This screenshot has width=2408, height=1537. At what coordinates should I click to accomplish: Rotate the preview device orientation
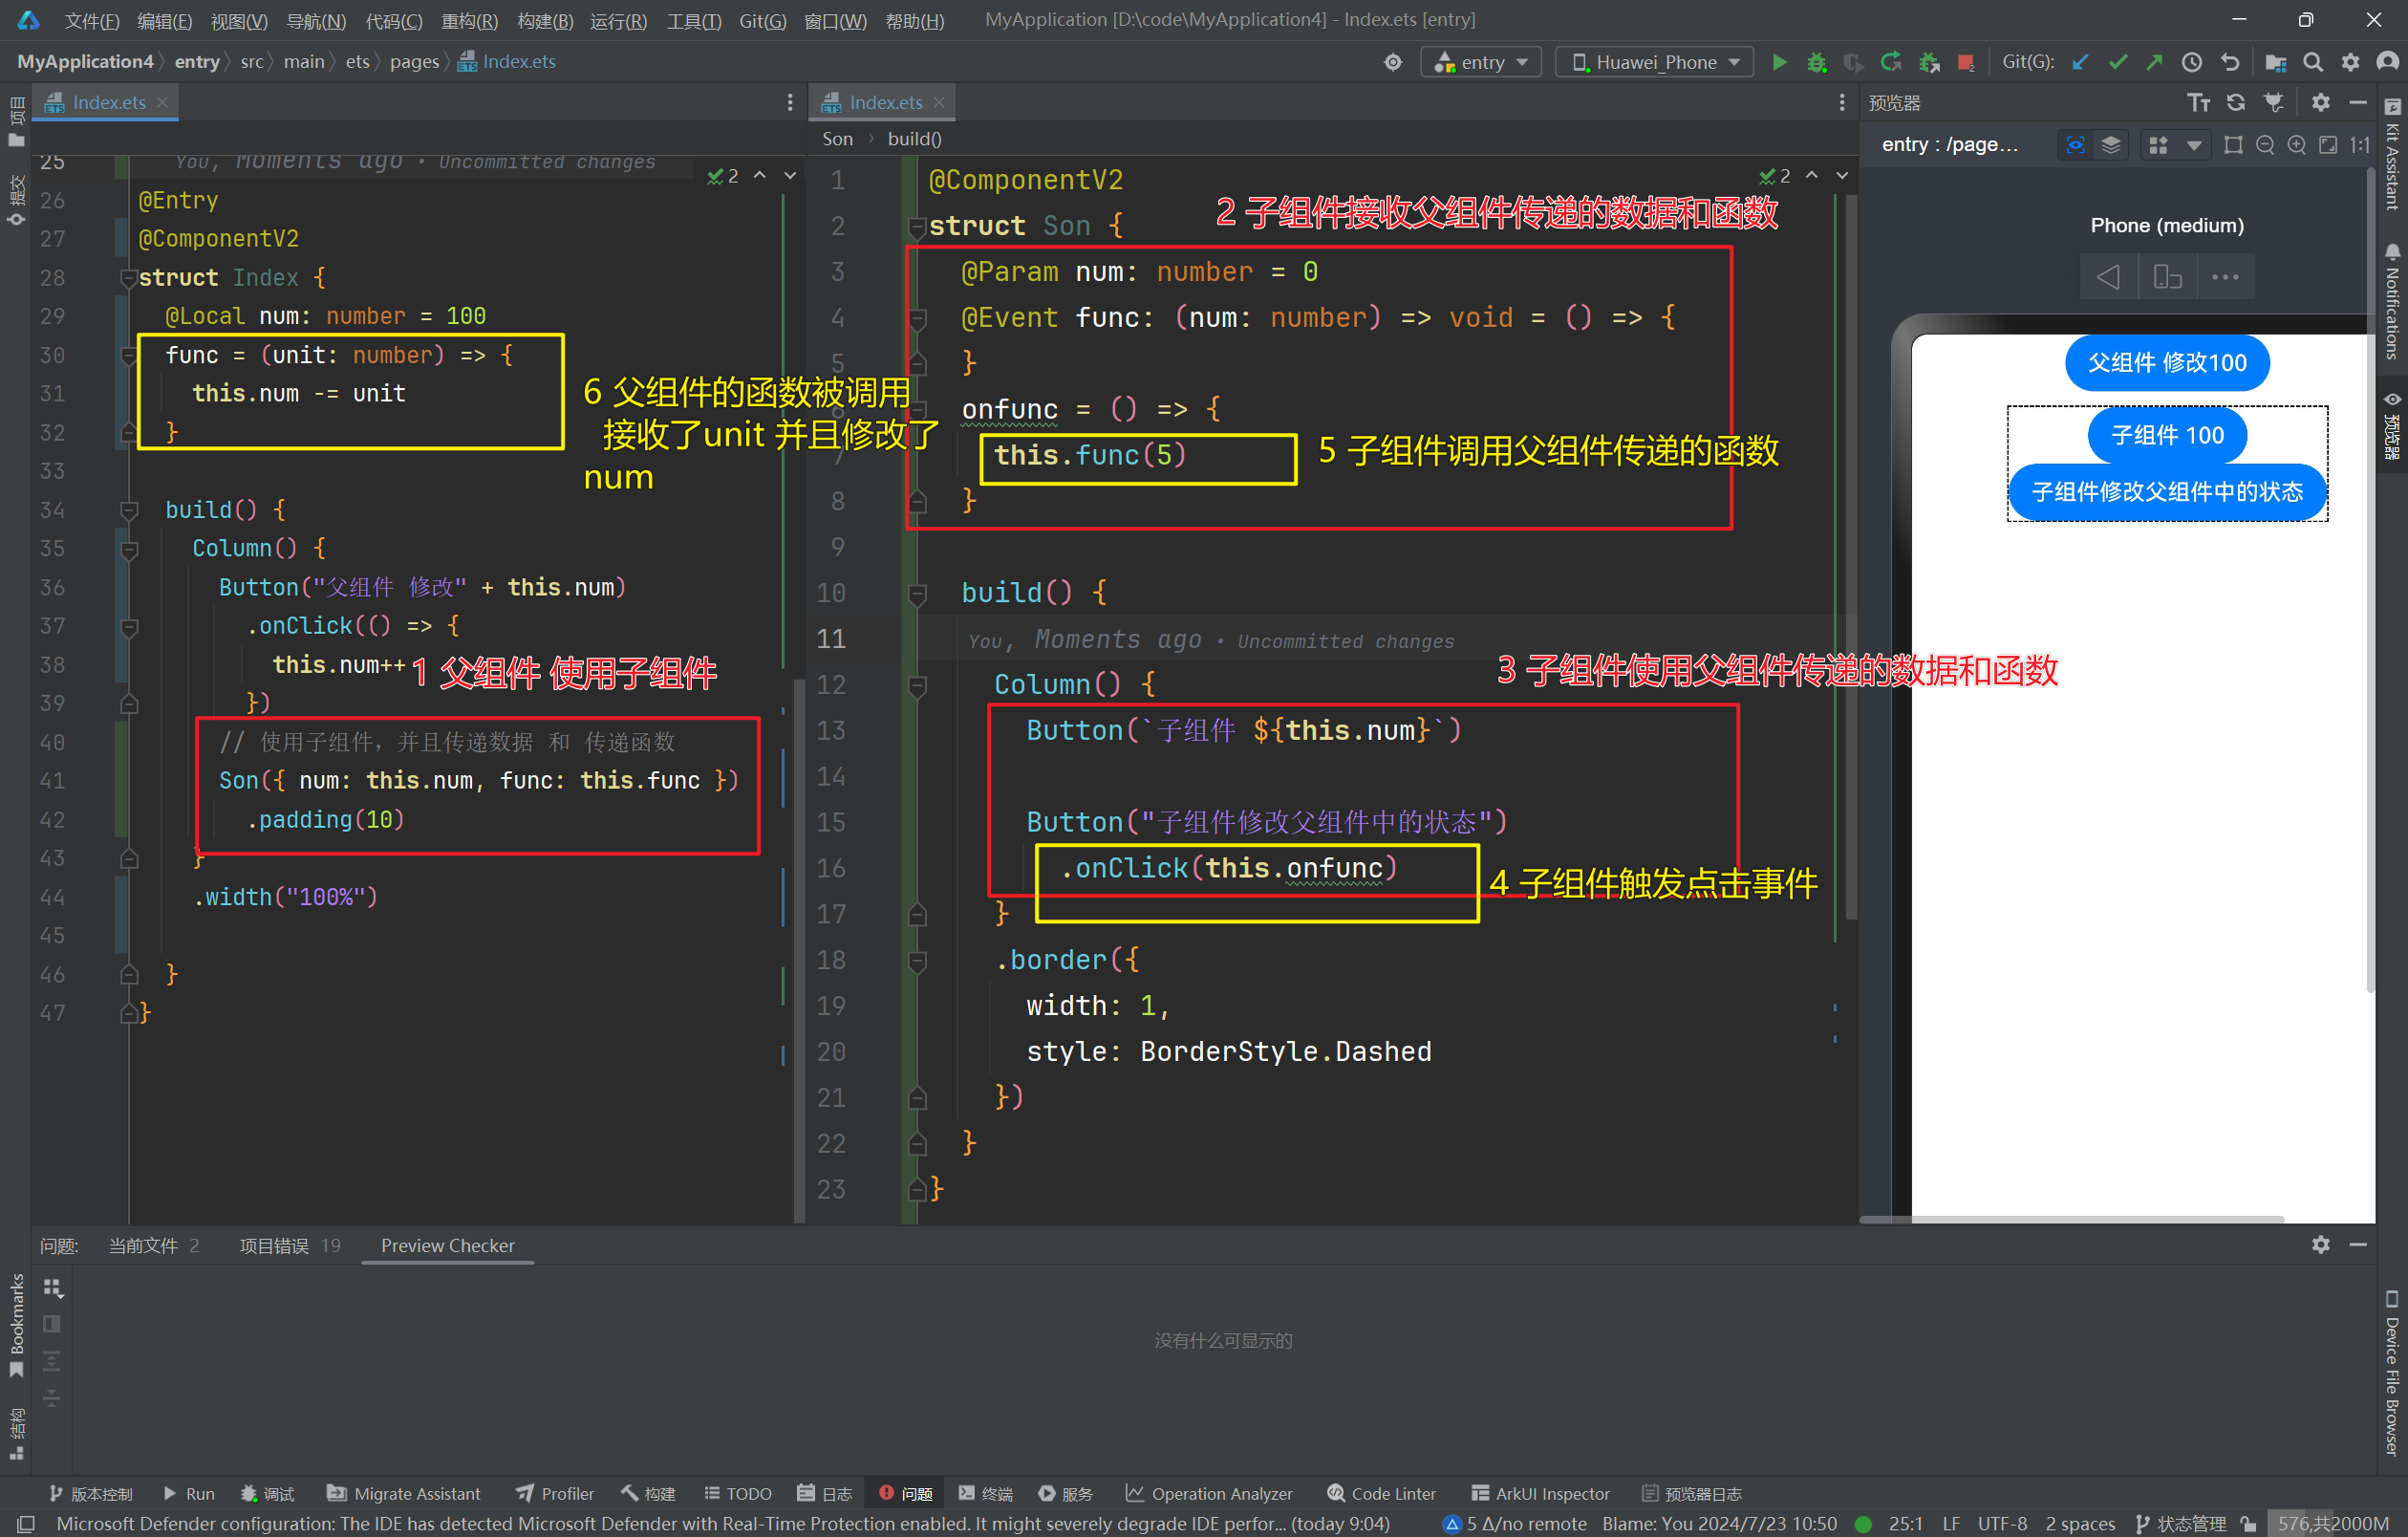click(x=2167, y=277)
